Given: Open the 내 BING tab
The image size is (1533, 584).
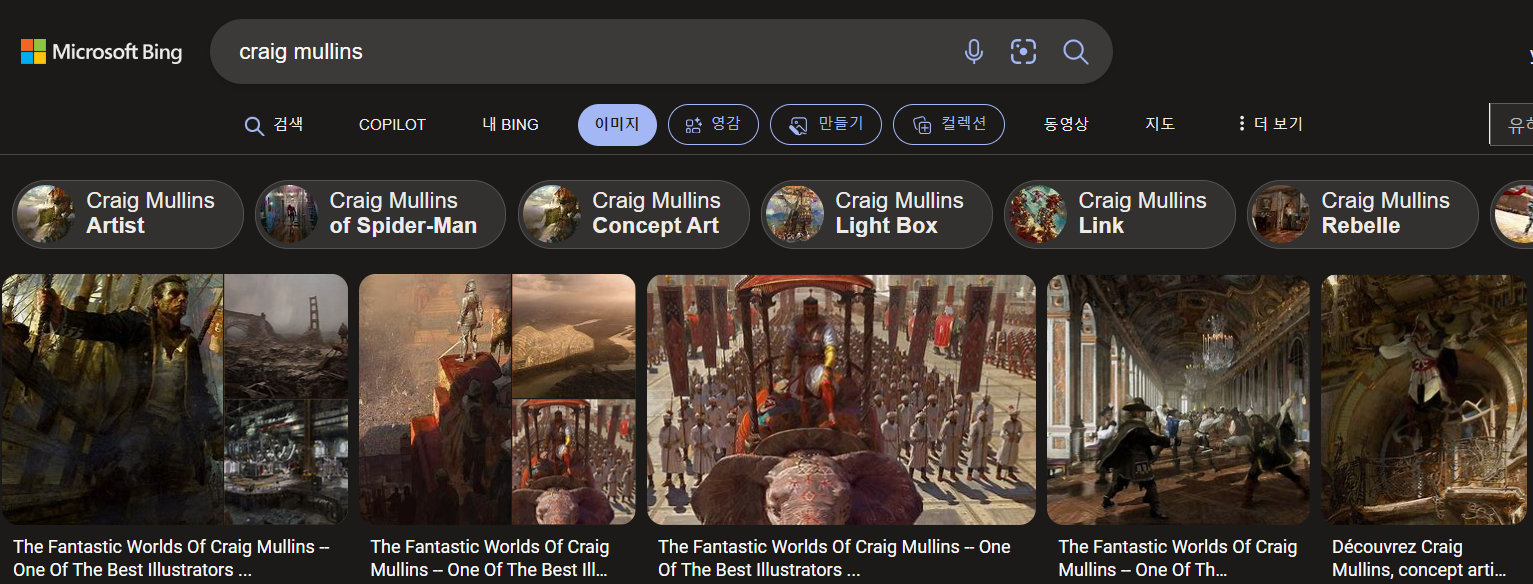Looking at the screenshot, I should (510, 125).
